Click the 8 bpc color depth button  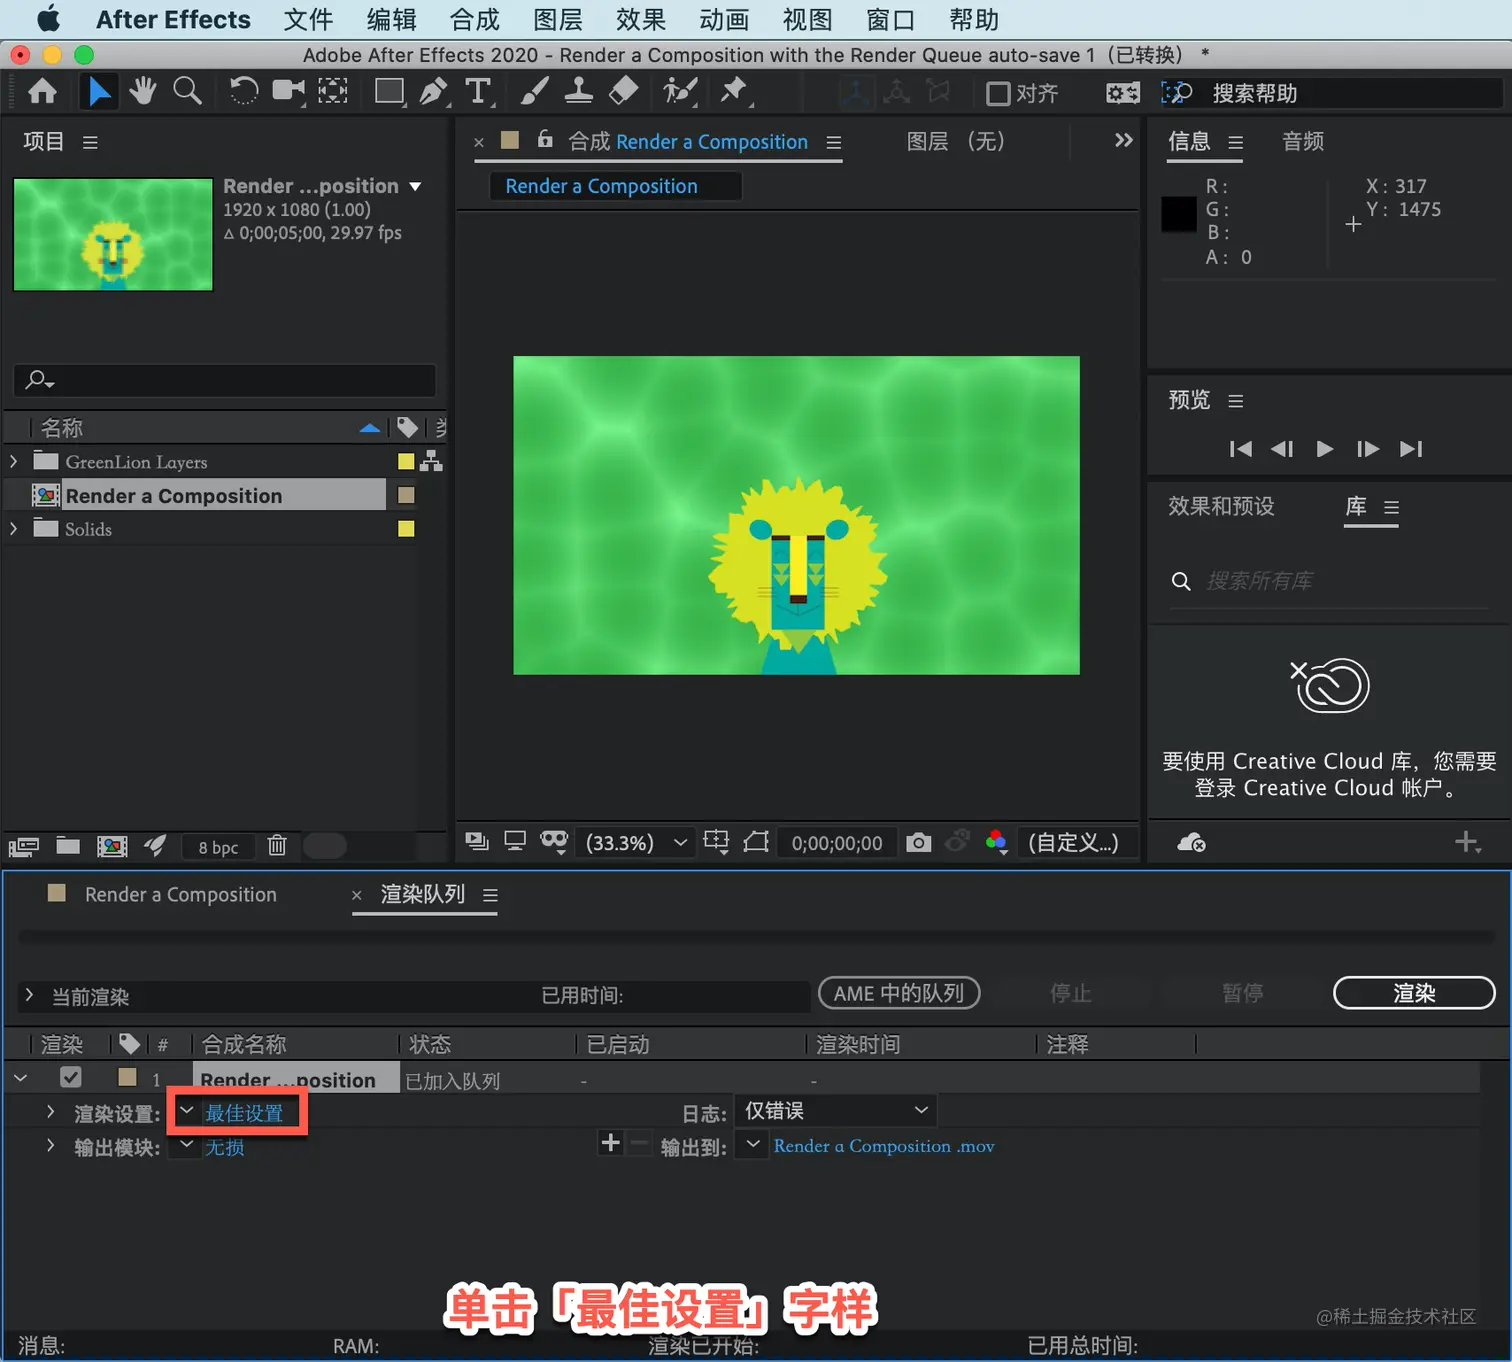[x=218, y=847]
